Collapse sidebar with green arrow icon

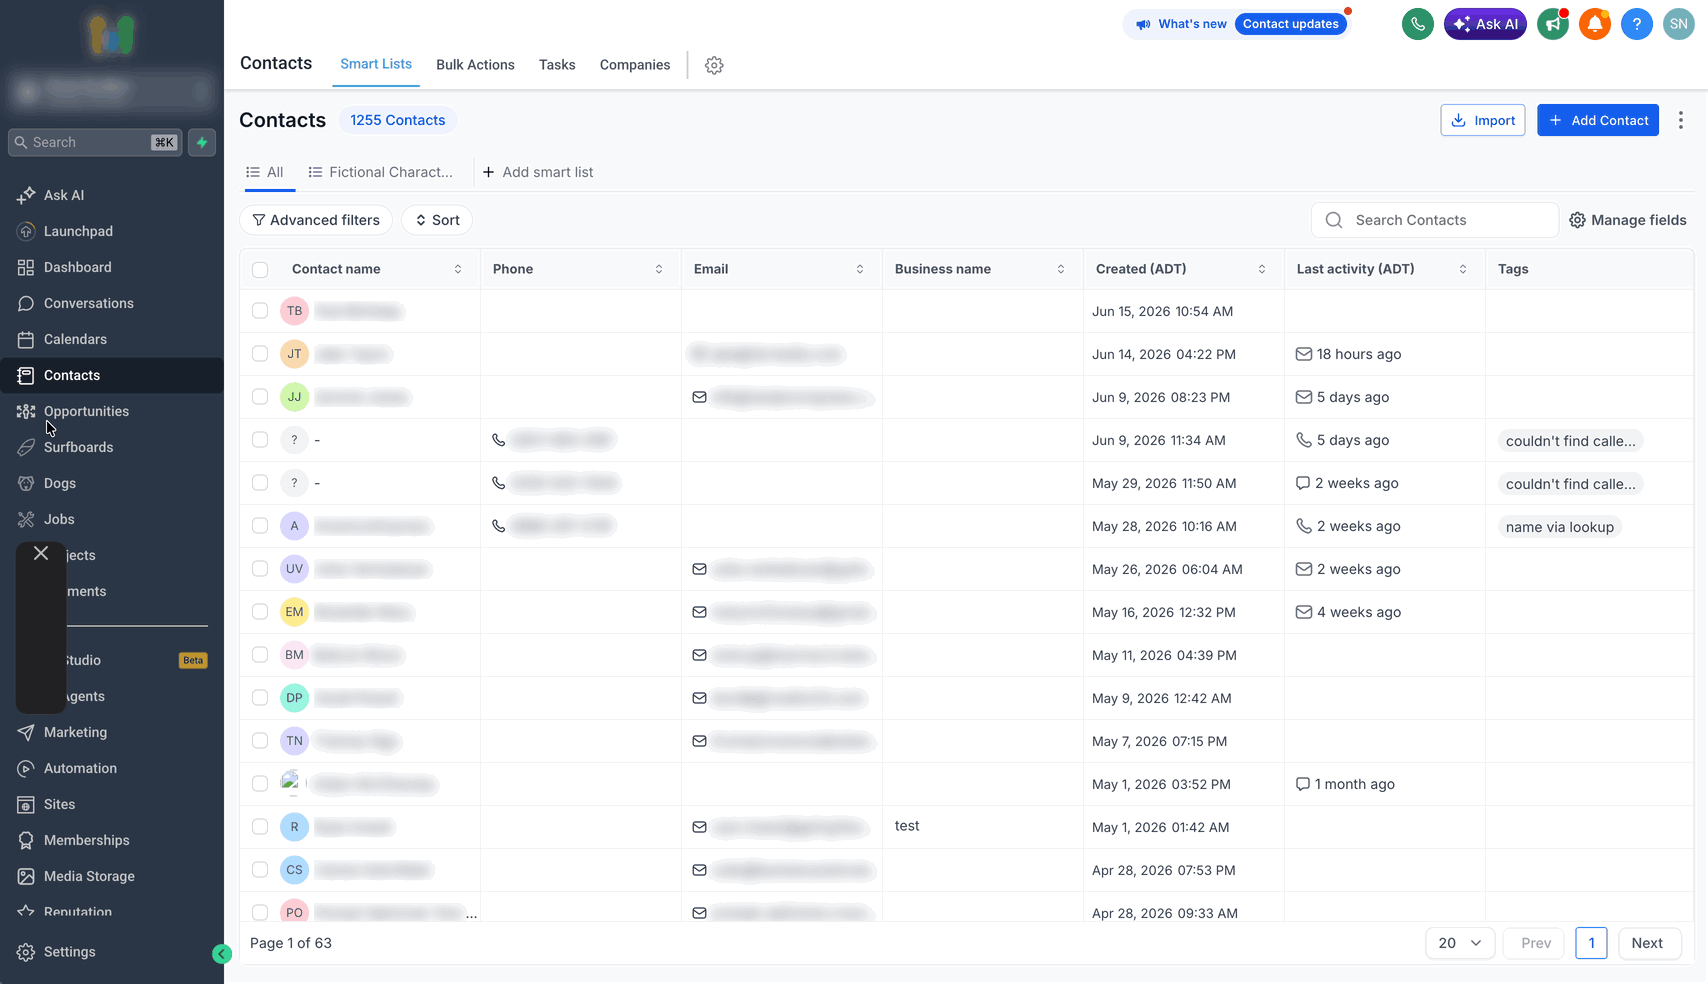point(222,954)
